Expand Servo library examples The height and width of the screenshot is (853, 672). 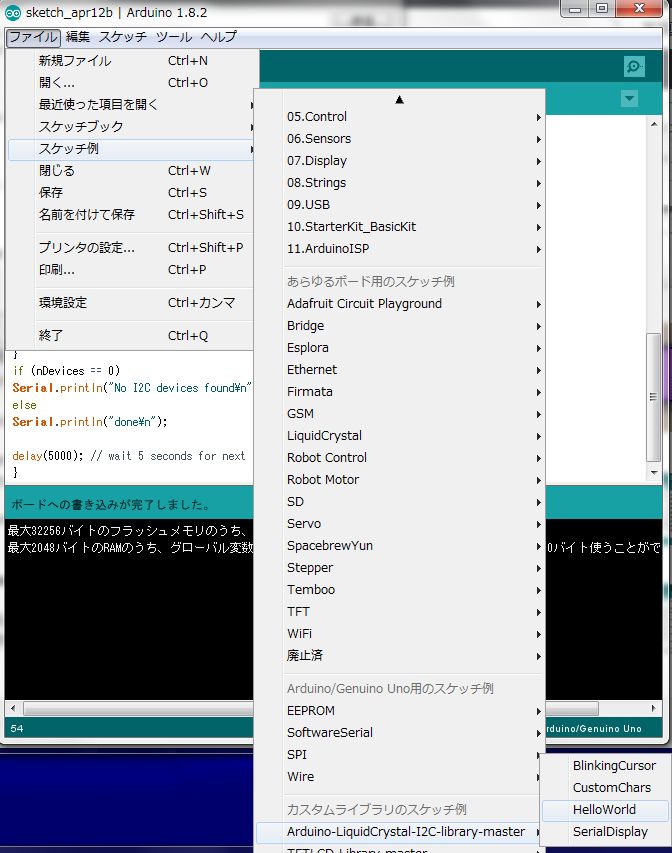coord(400,524)
